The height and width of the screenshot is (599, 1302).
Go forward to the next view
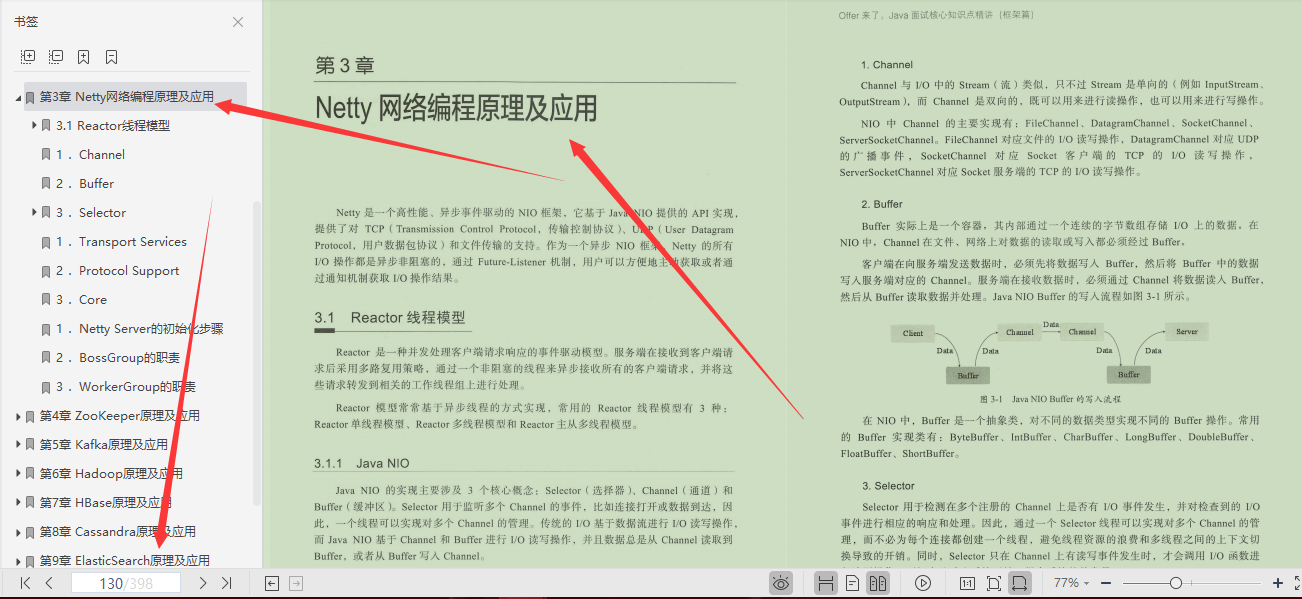[x=296, y=583]
